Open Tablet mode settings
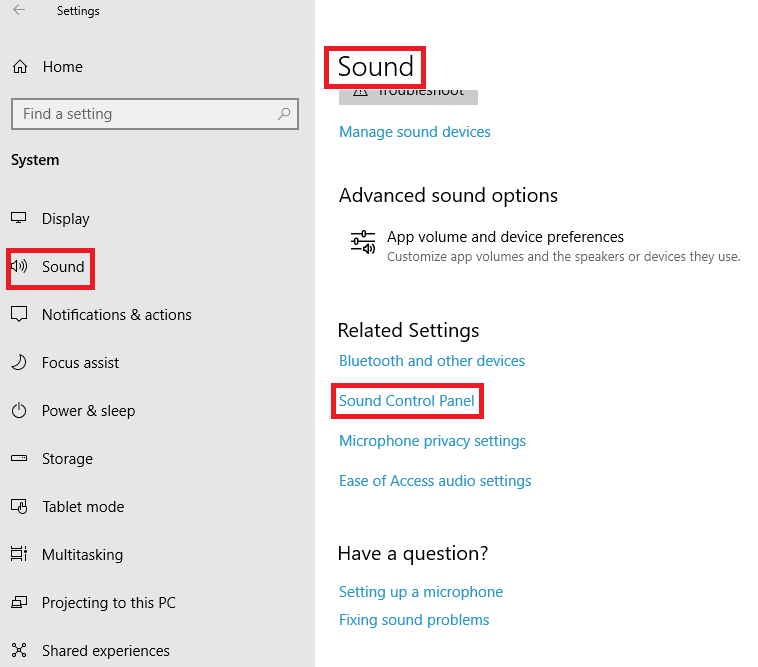Image resolution: width=758 pixels, height=667 pixels. click(83, 507)
